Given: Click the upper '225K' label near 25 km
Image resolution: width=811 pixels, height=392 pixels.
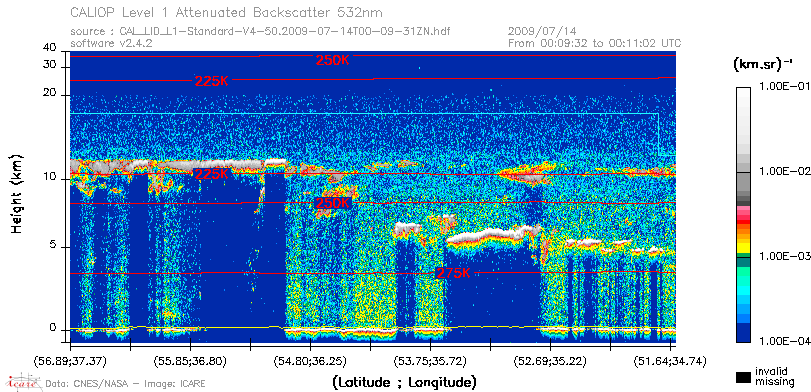Looking at the screenshot, I should click(212, 81).
